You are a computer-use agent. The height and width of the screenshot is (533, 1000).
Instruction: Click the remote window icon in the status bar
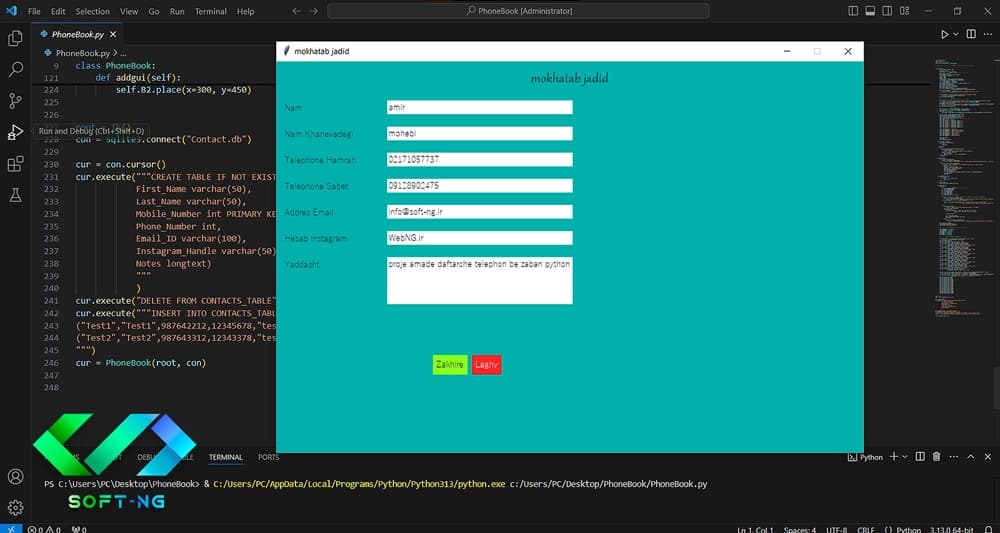click(x=11, y=529)
